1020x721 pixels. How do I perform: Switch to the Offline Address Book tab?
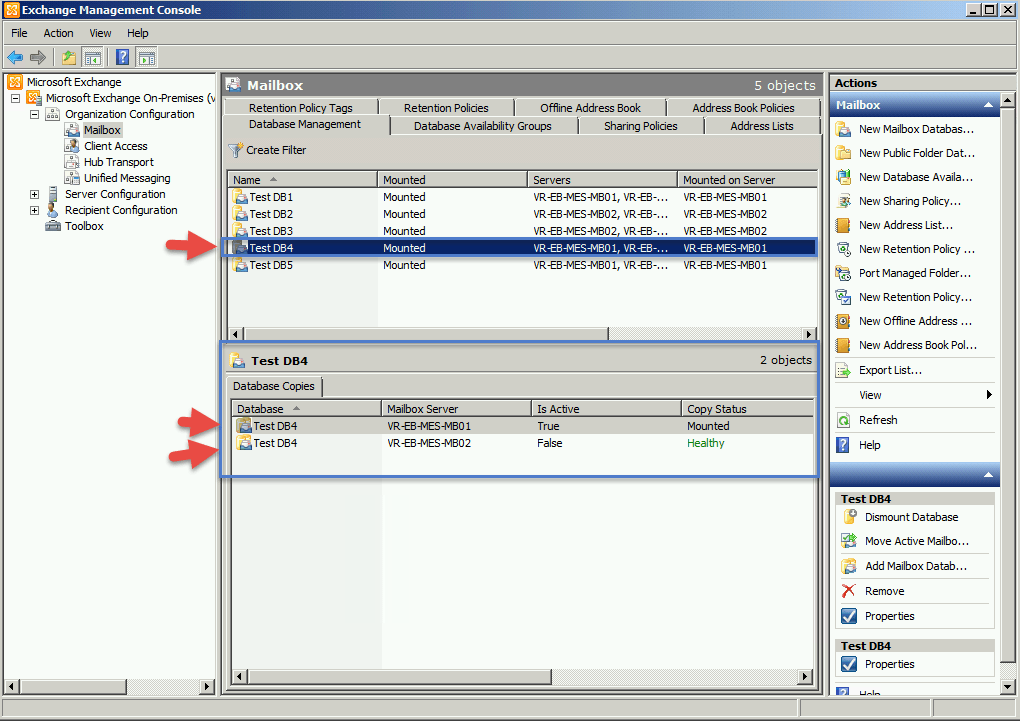point(590,108)
